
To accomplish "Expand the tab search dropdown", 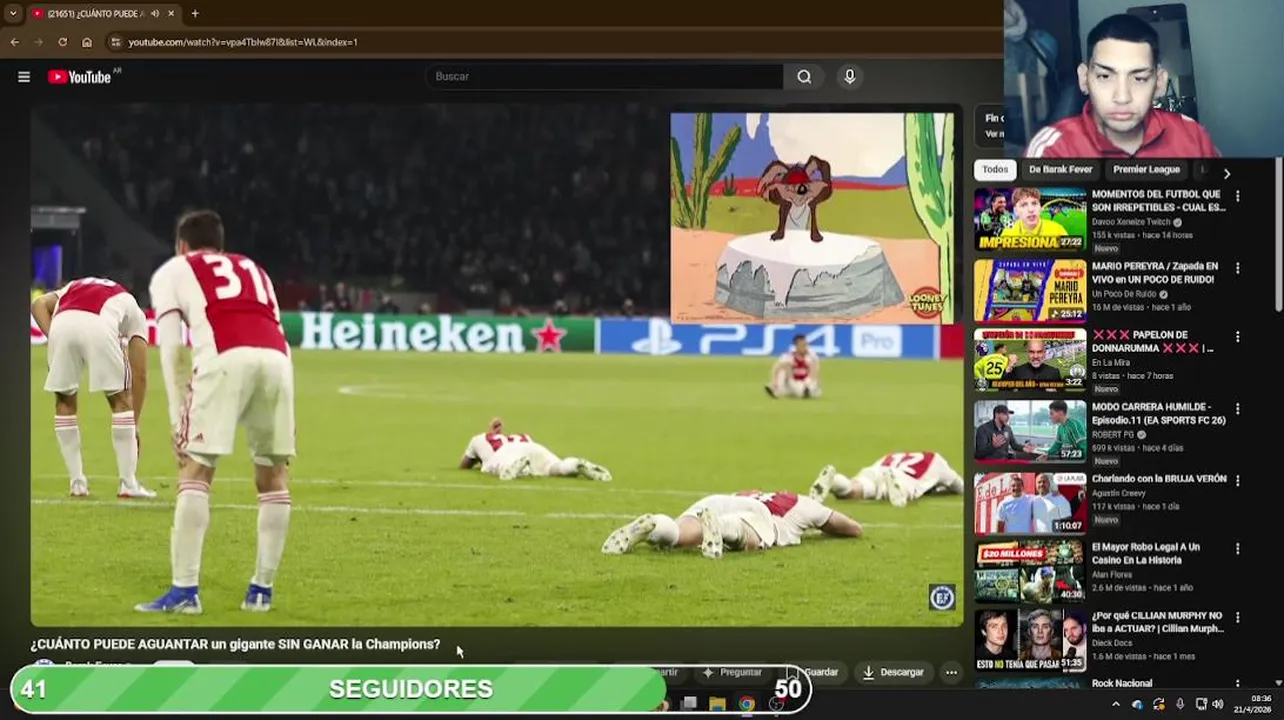I will (12, 14).
